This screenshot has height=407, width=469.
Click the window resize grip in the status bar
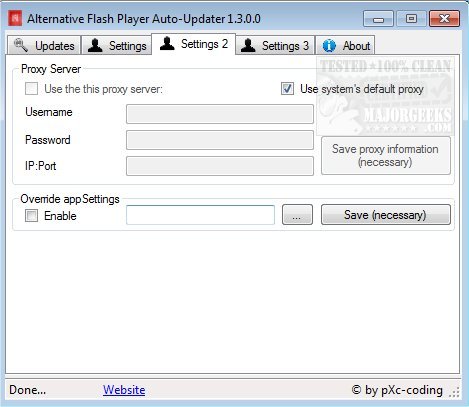click(455, 392)
